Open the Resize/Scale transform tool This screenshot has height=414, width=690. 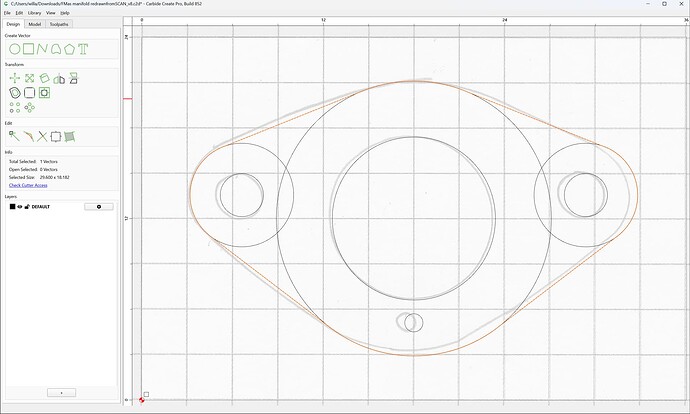tap(29, 78)
